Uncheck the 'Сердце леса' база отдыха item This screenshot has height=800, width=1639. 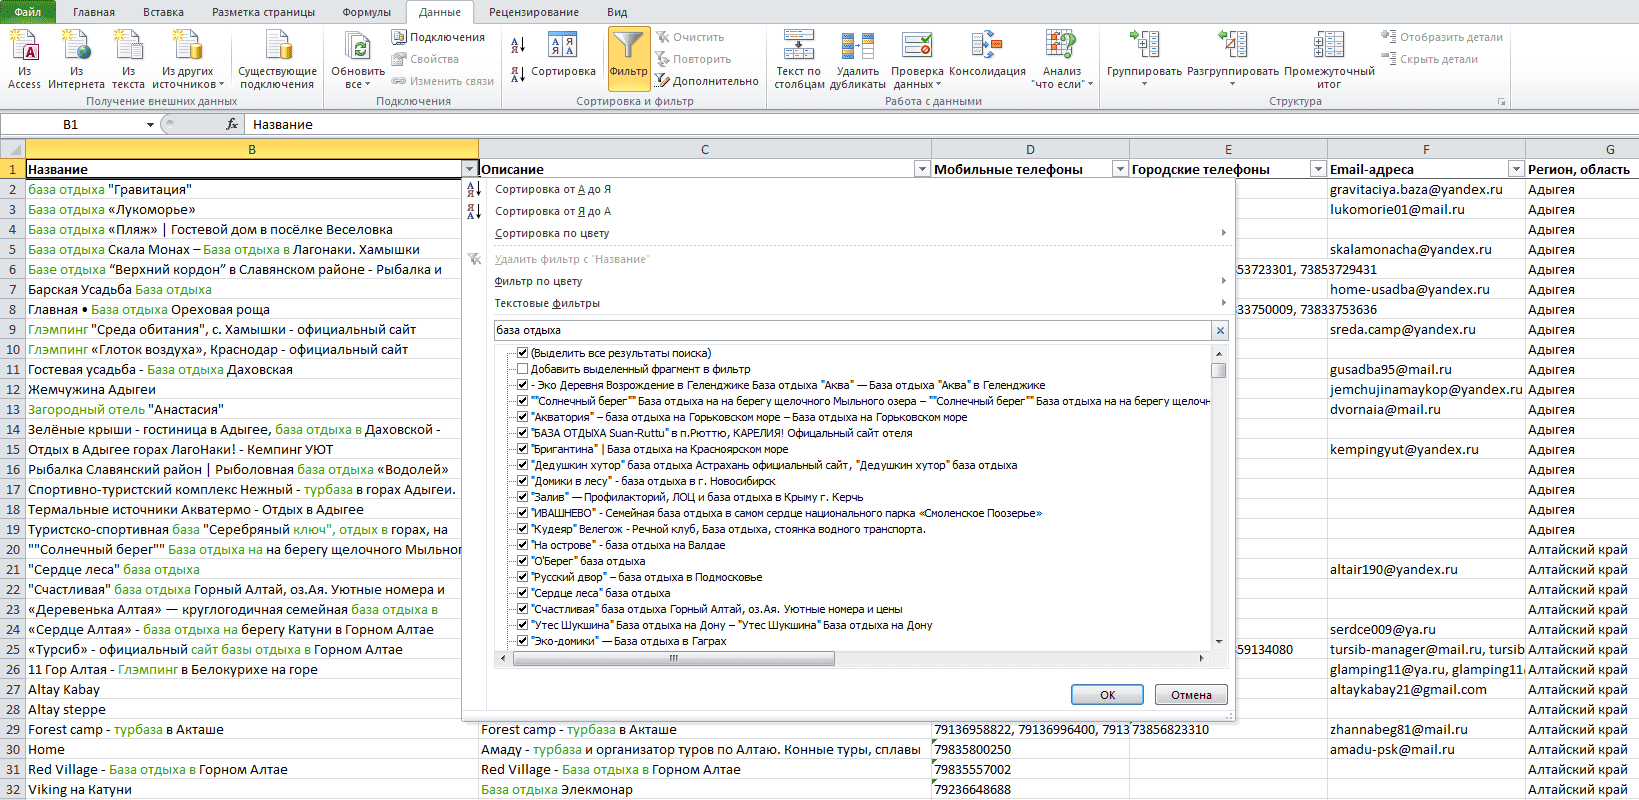(522, 593)
